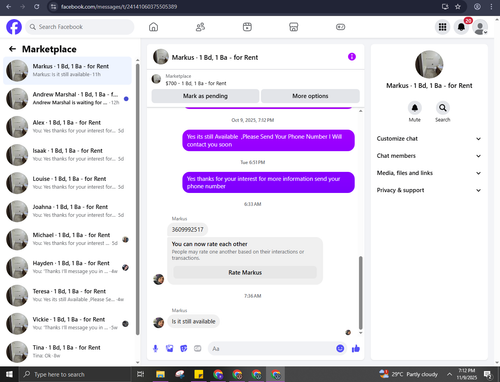Open the Markus conversation in the list

click(x=67, y=70)
